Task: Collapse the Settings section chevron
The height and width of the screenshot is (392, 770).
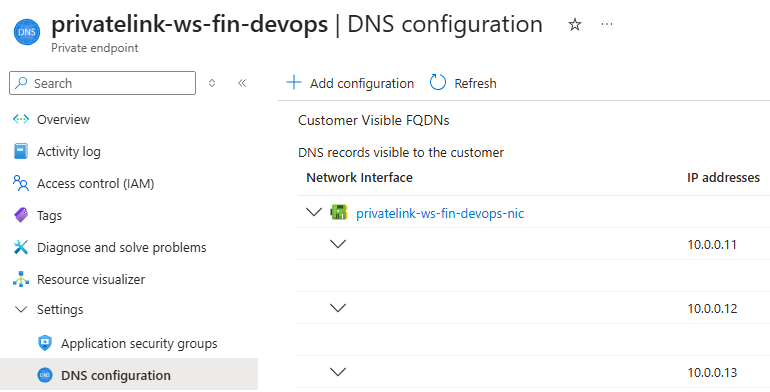Action: (21, 309)
